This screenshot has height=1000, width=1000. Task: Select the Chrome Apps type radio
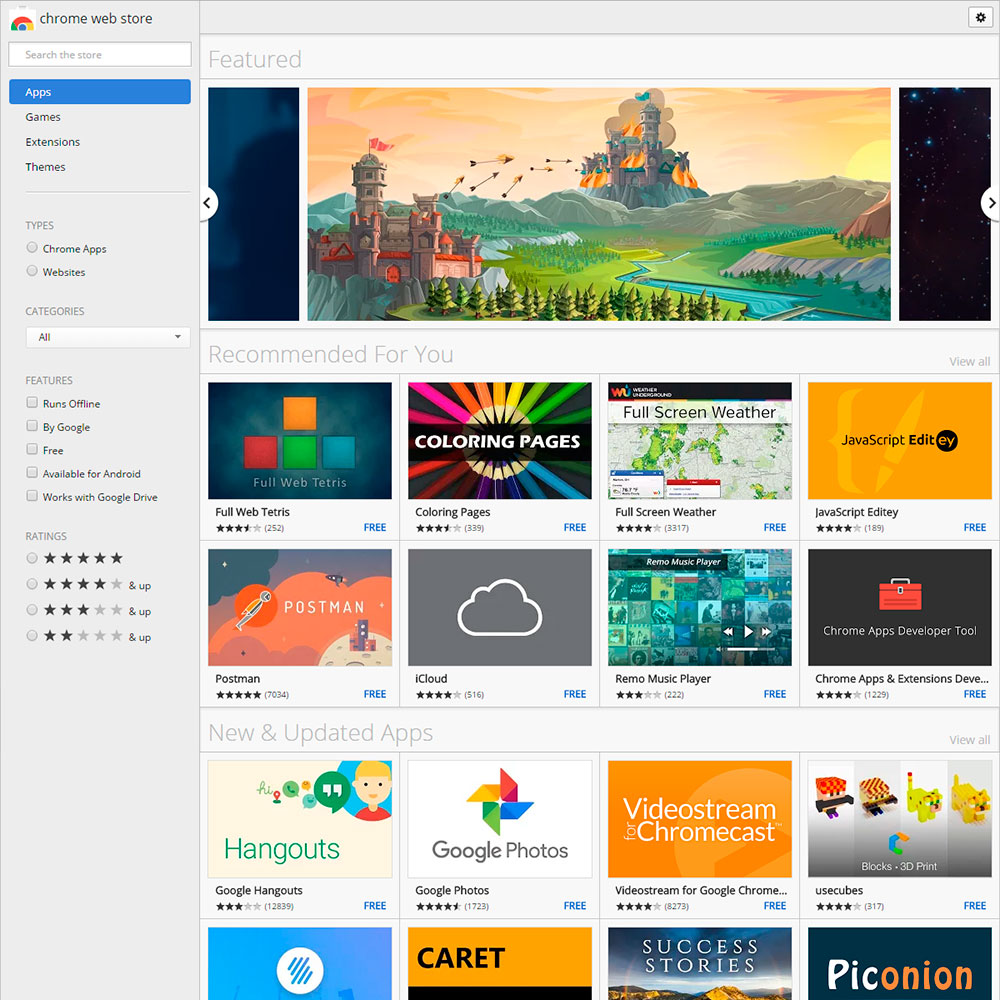32,247
